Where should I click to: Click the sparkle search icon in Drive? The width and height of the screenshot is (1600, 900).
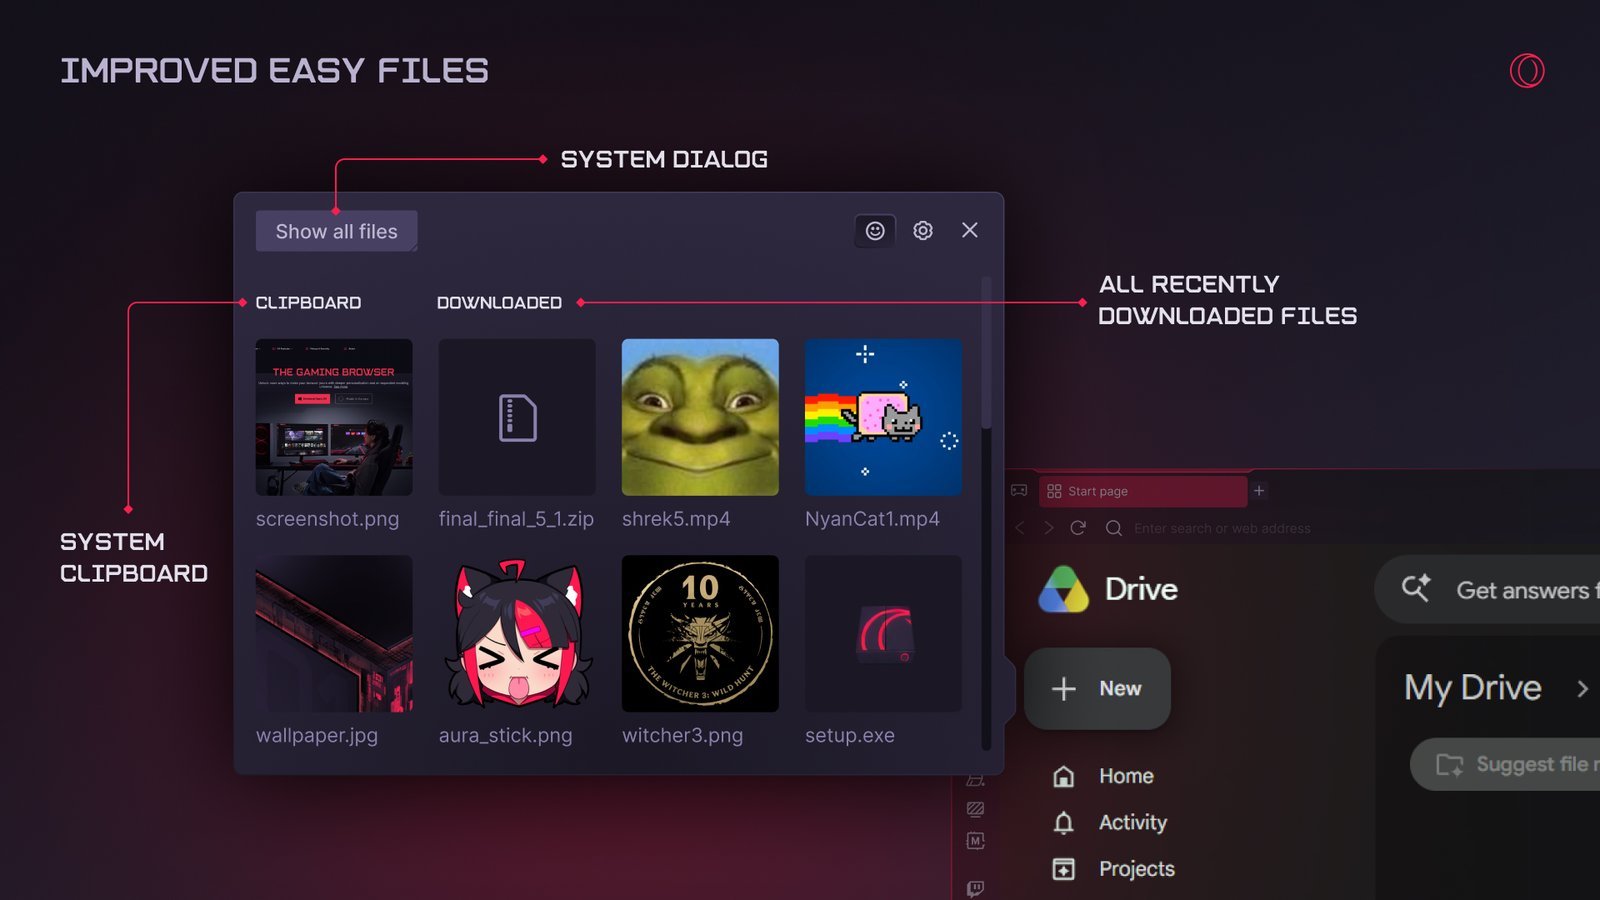(1415, 588)
